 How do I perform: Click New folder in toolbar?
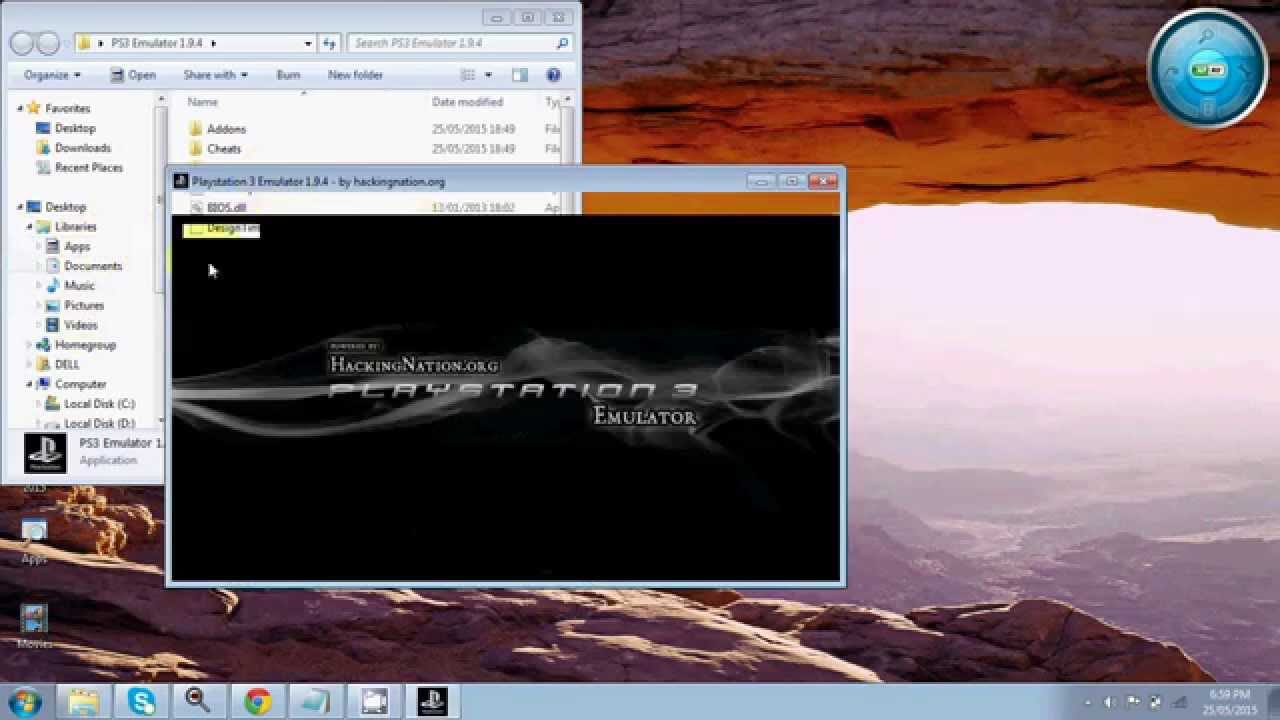pos(355,75)
